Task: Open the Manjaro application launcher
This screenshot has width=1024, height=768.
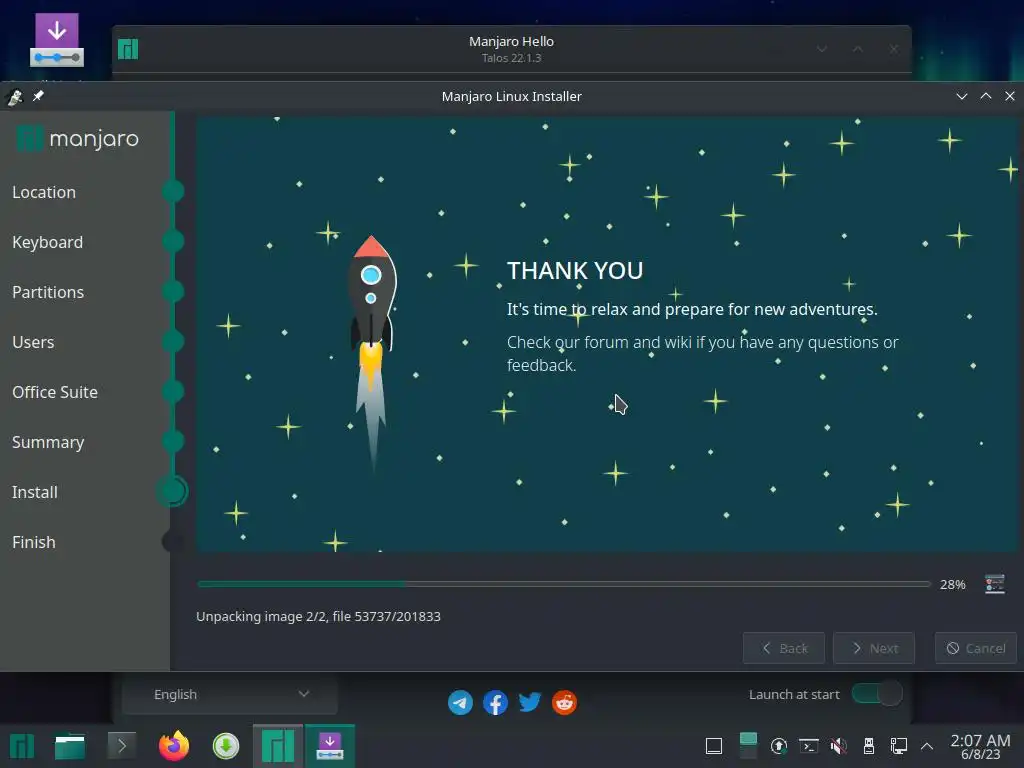Action: [22, 746]
